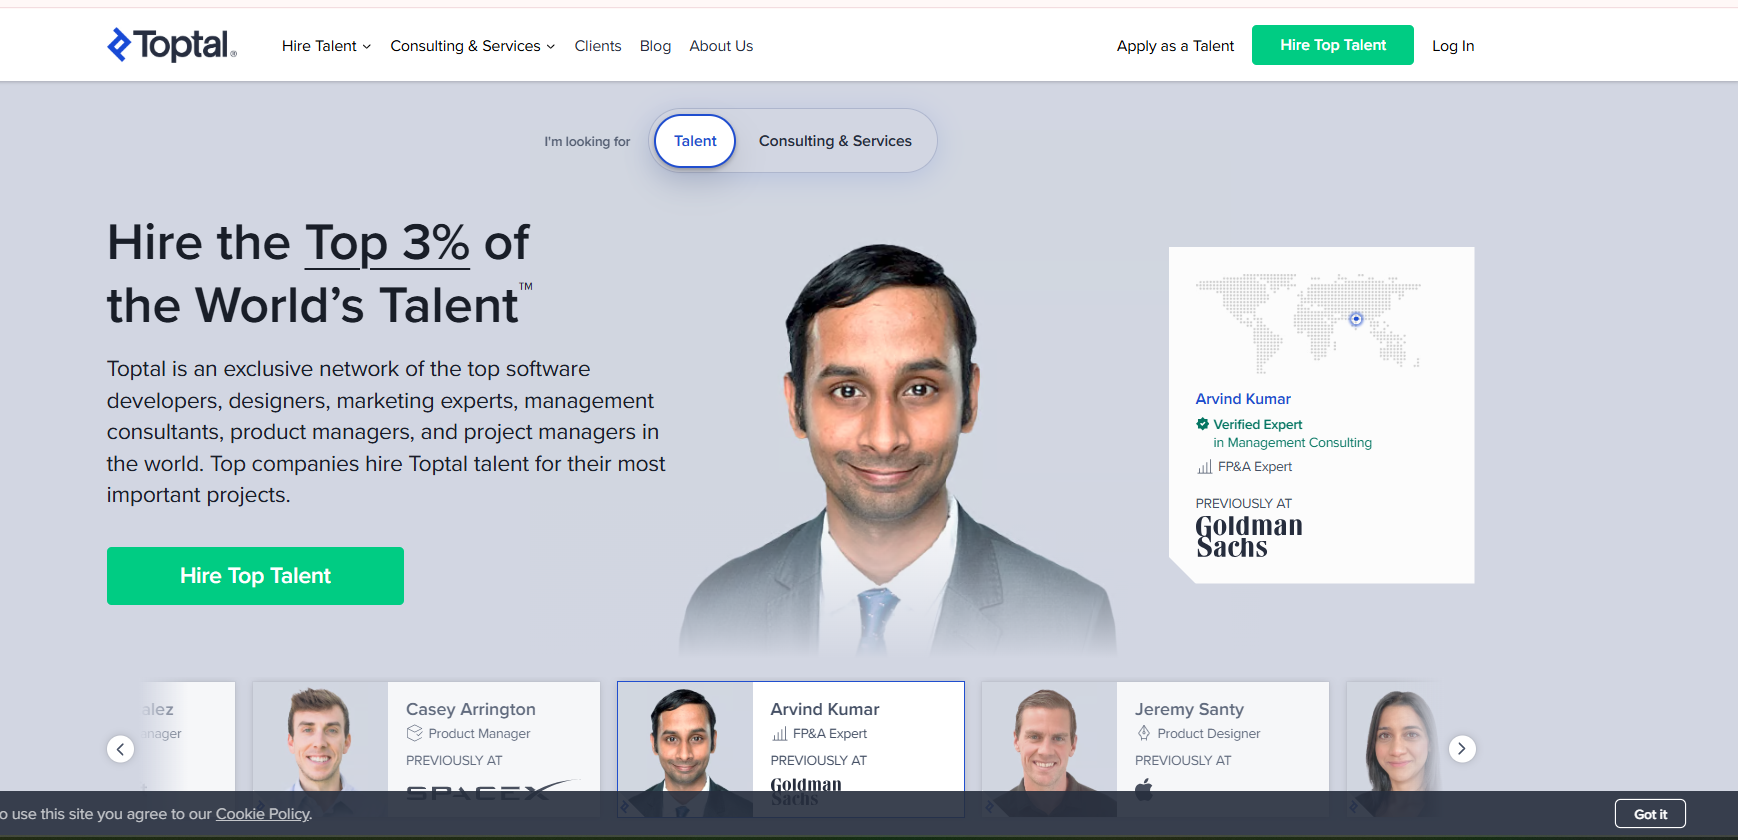Click the Jeremy Santy name in the carousel

point(1189,709)
